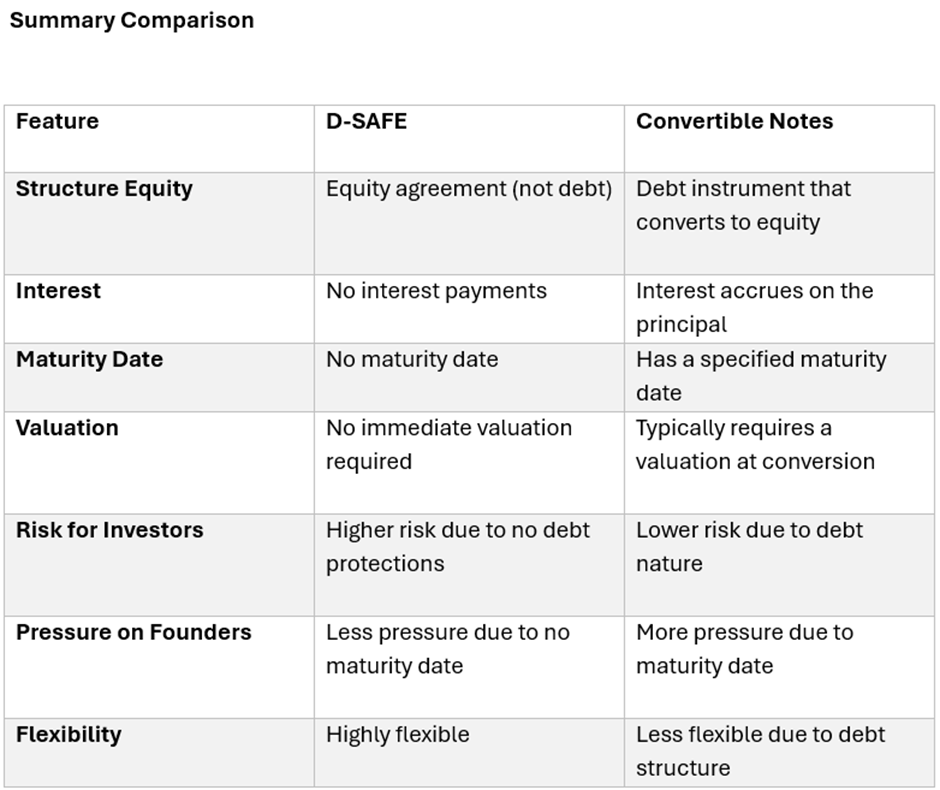940x790 pixels.
Task: Select the Interest row label
Action: (58, 291)
